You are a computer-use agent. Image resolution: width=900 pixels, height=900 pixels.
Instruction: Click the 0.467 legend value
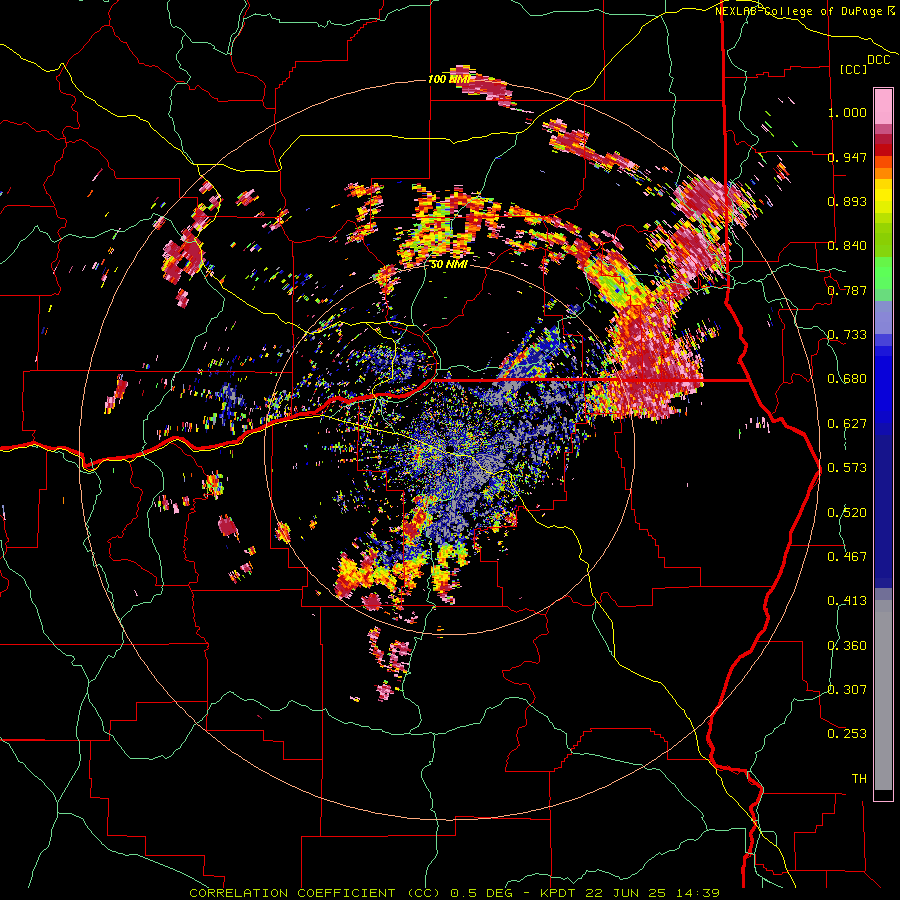[847, 557]
